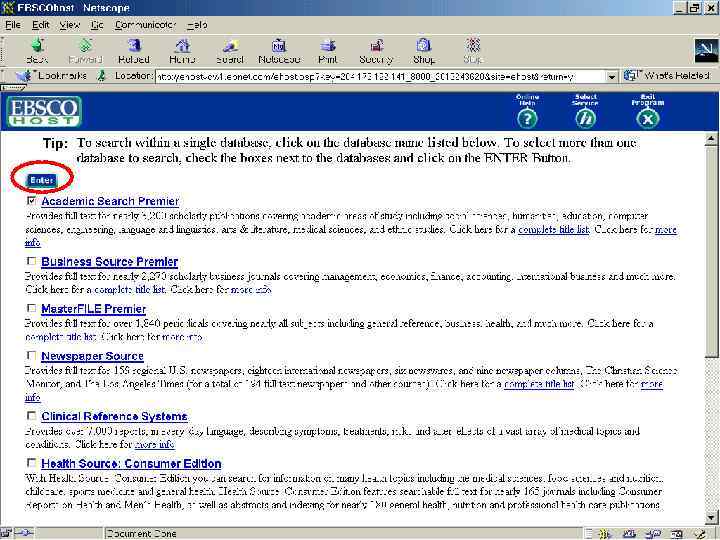This screenshot has height=540, width=720.
Task: Click in the Location URL field
Action: tap(381, 77)
